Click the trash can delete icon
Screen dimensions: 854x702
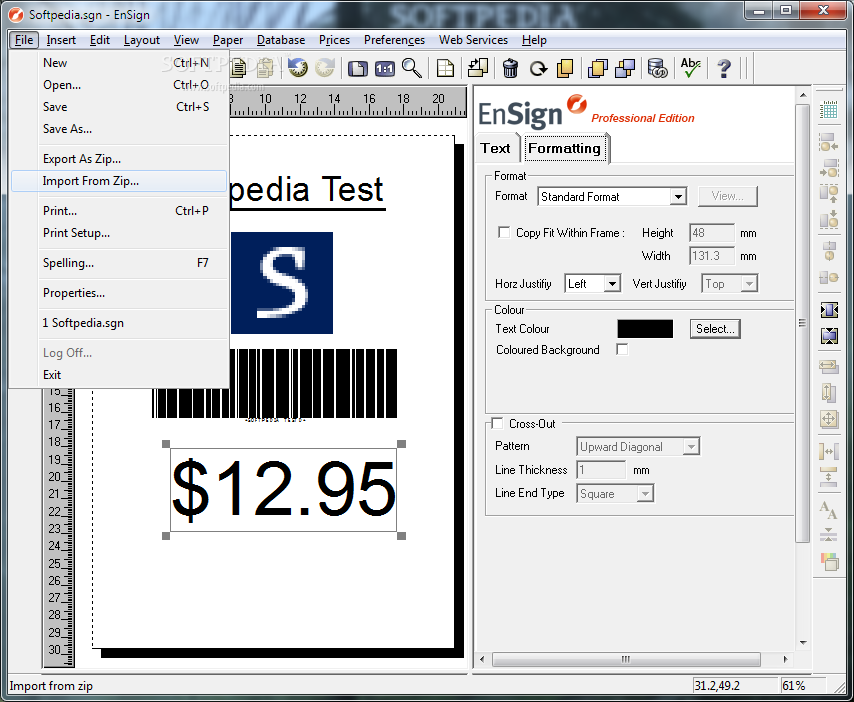pyautogui.click(x=510, y=69)
